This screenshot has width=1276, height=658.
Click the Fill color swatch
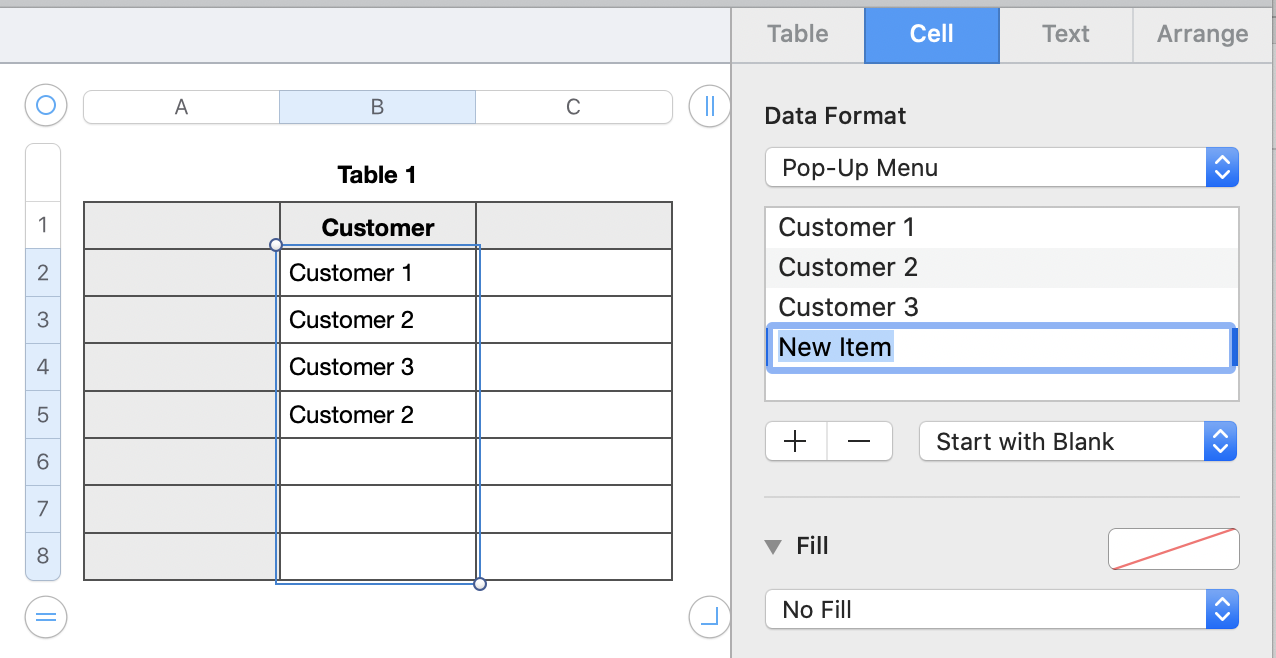coord(1173,549)
